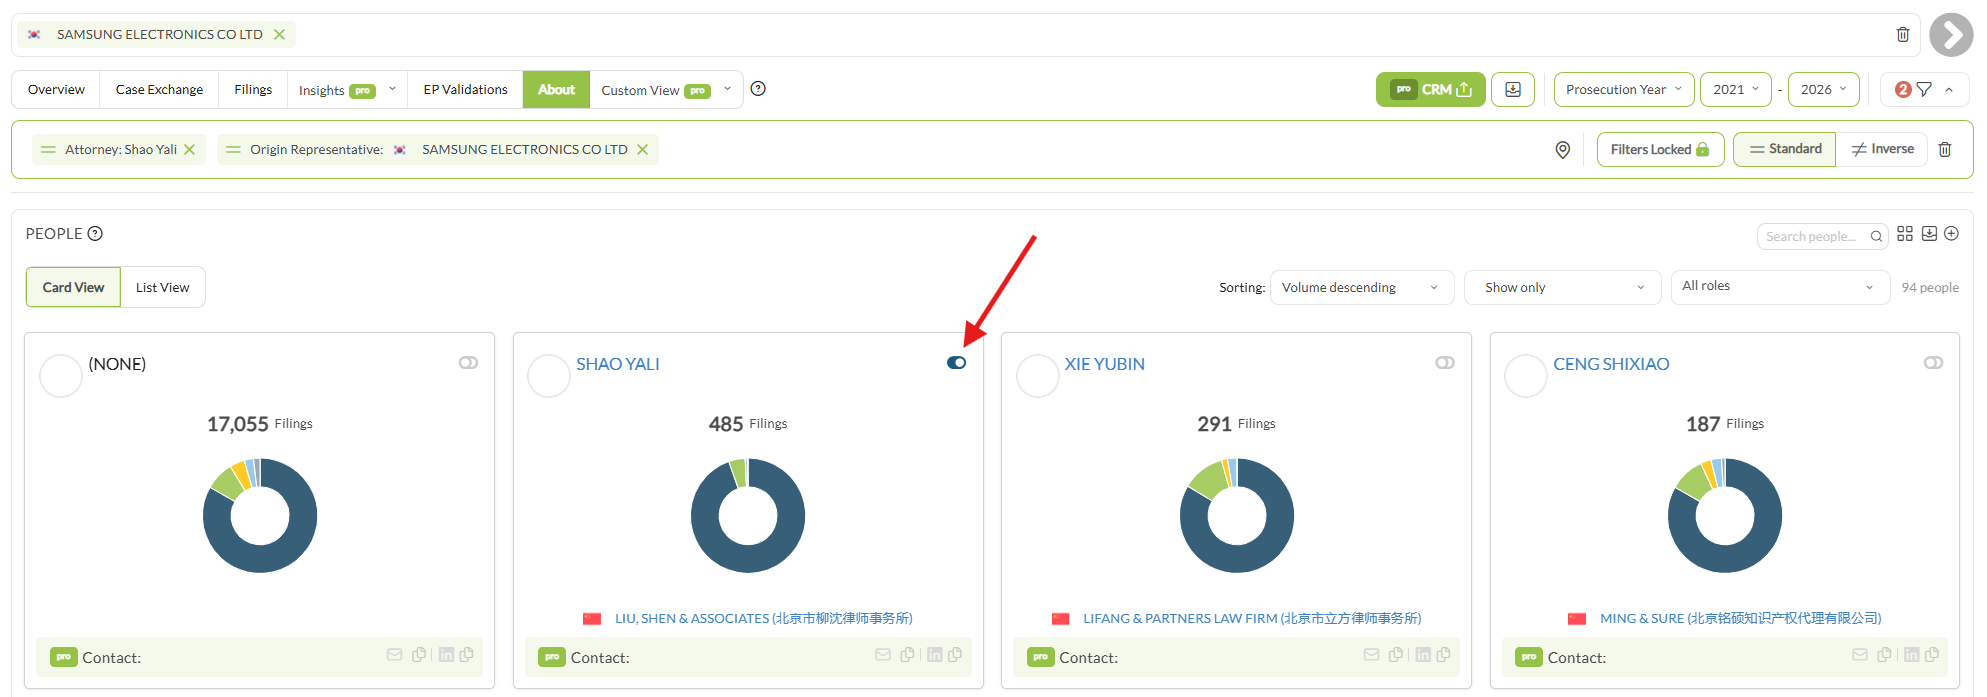Remove the Samsung Electronics chip from search bar
The image size is (1987, 697).
click(x=280, y=35)
